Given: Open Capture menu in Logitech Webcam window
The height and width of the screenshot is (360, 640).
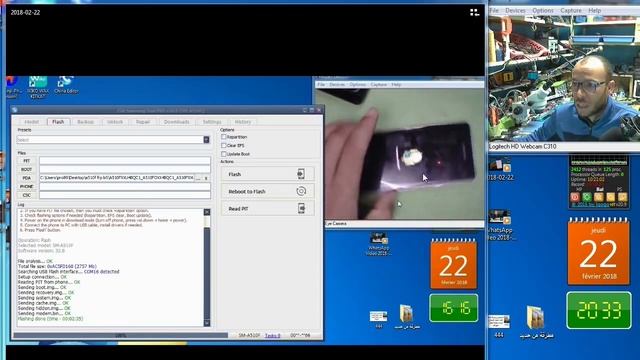Looking at the screenshot, I should 571,11.
